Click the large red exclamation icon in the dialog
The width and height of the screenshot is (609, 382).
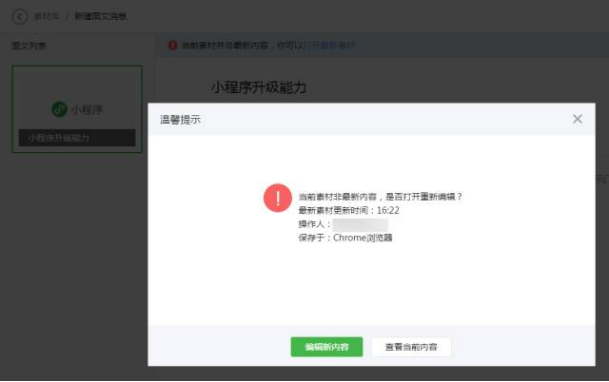[x=277, y=198]
